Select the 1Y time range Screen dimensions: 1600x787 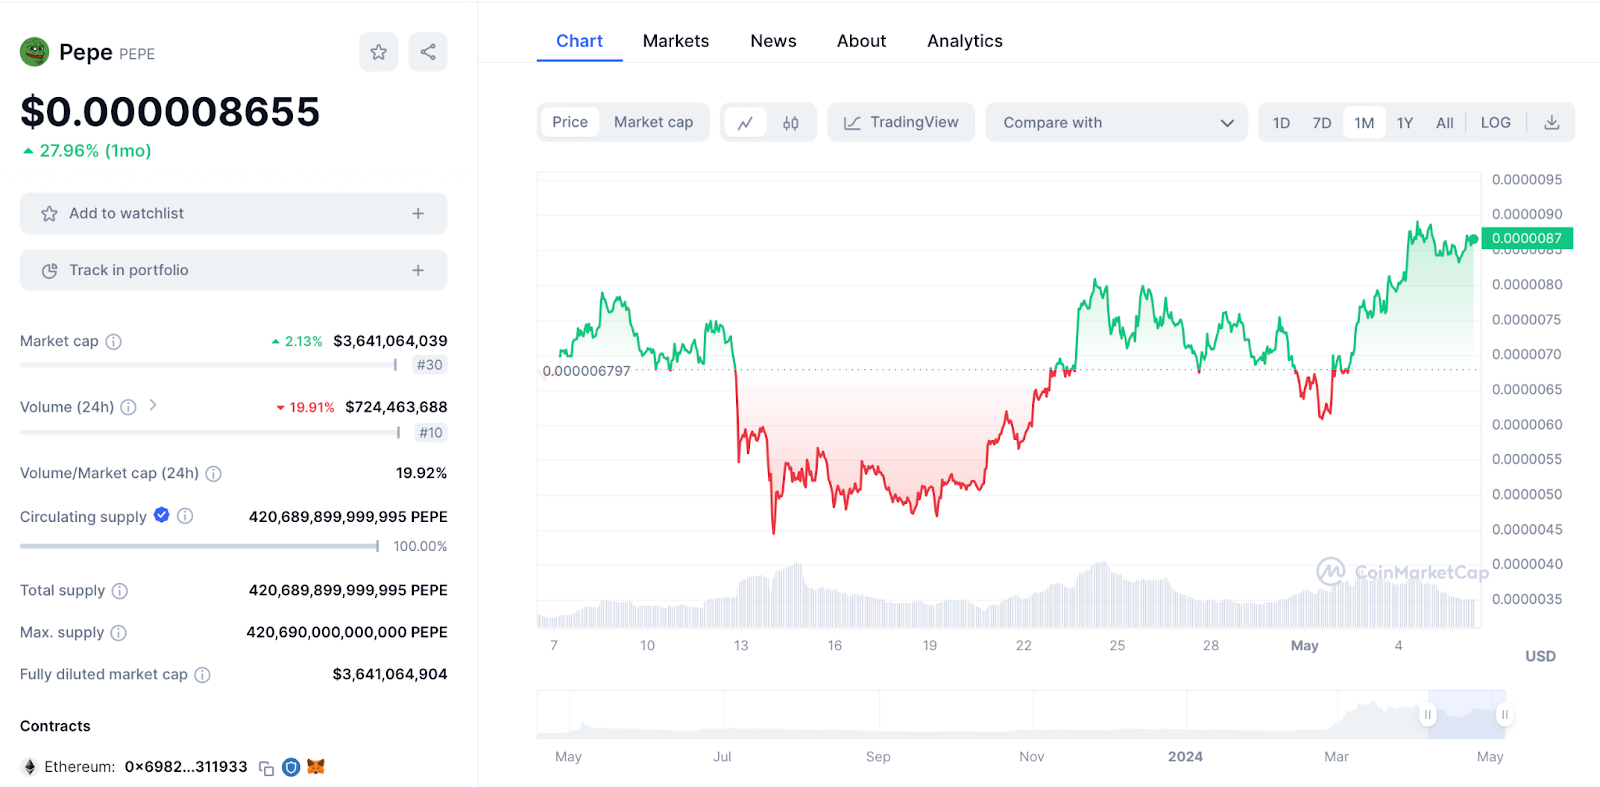[x=1405, y=123]
